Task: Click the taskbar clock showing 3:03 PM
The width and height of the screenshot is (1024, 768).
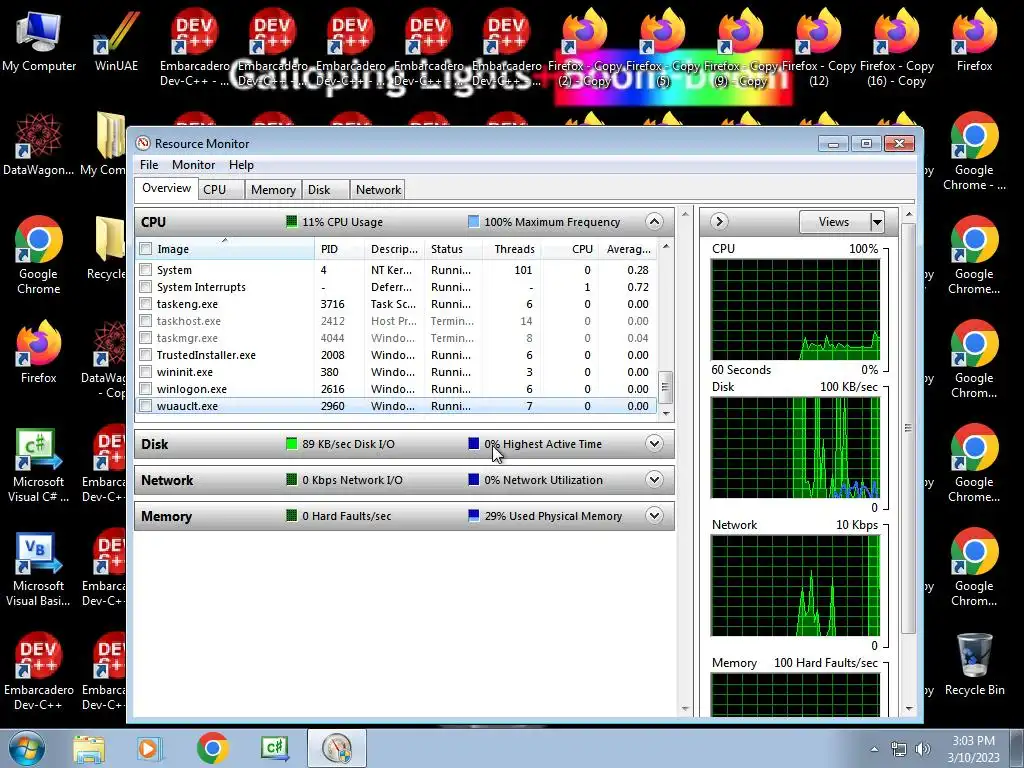Action: coord(973,749)
